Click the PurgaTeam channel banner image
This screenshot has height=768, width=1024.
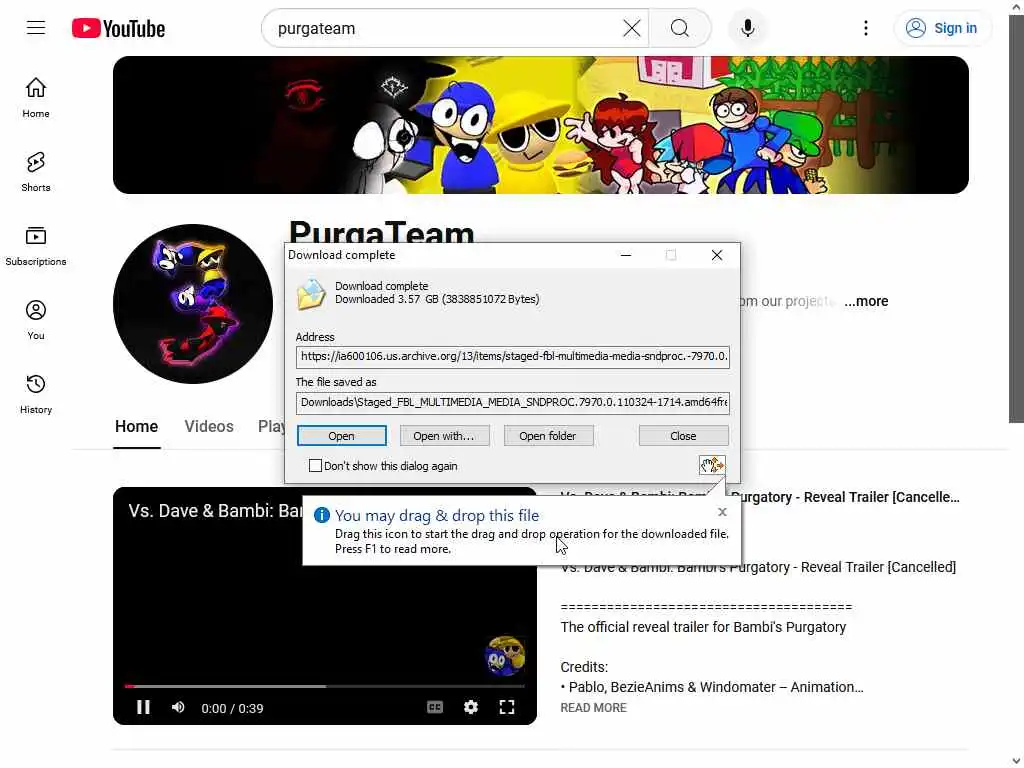pos(541,125)
